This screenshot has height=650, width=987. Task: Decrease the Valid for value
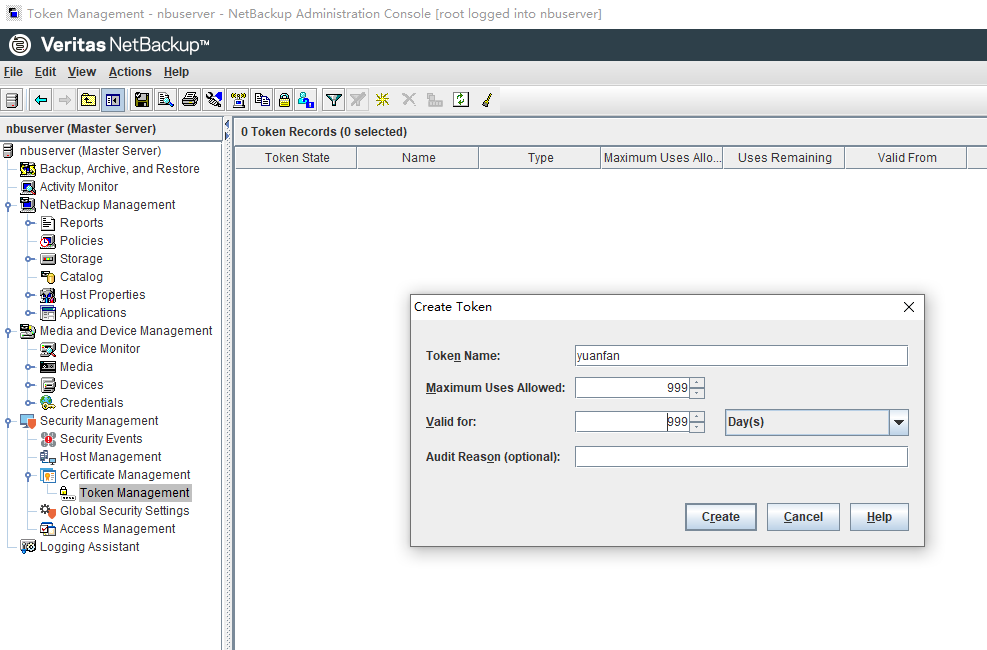pos(697,427)
